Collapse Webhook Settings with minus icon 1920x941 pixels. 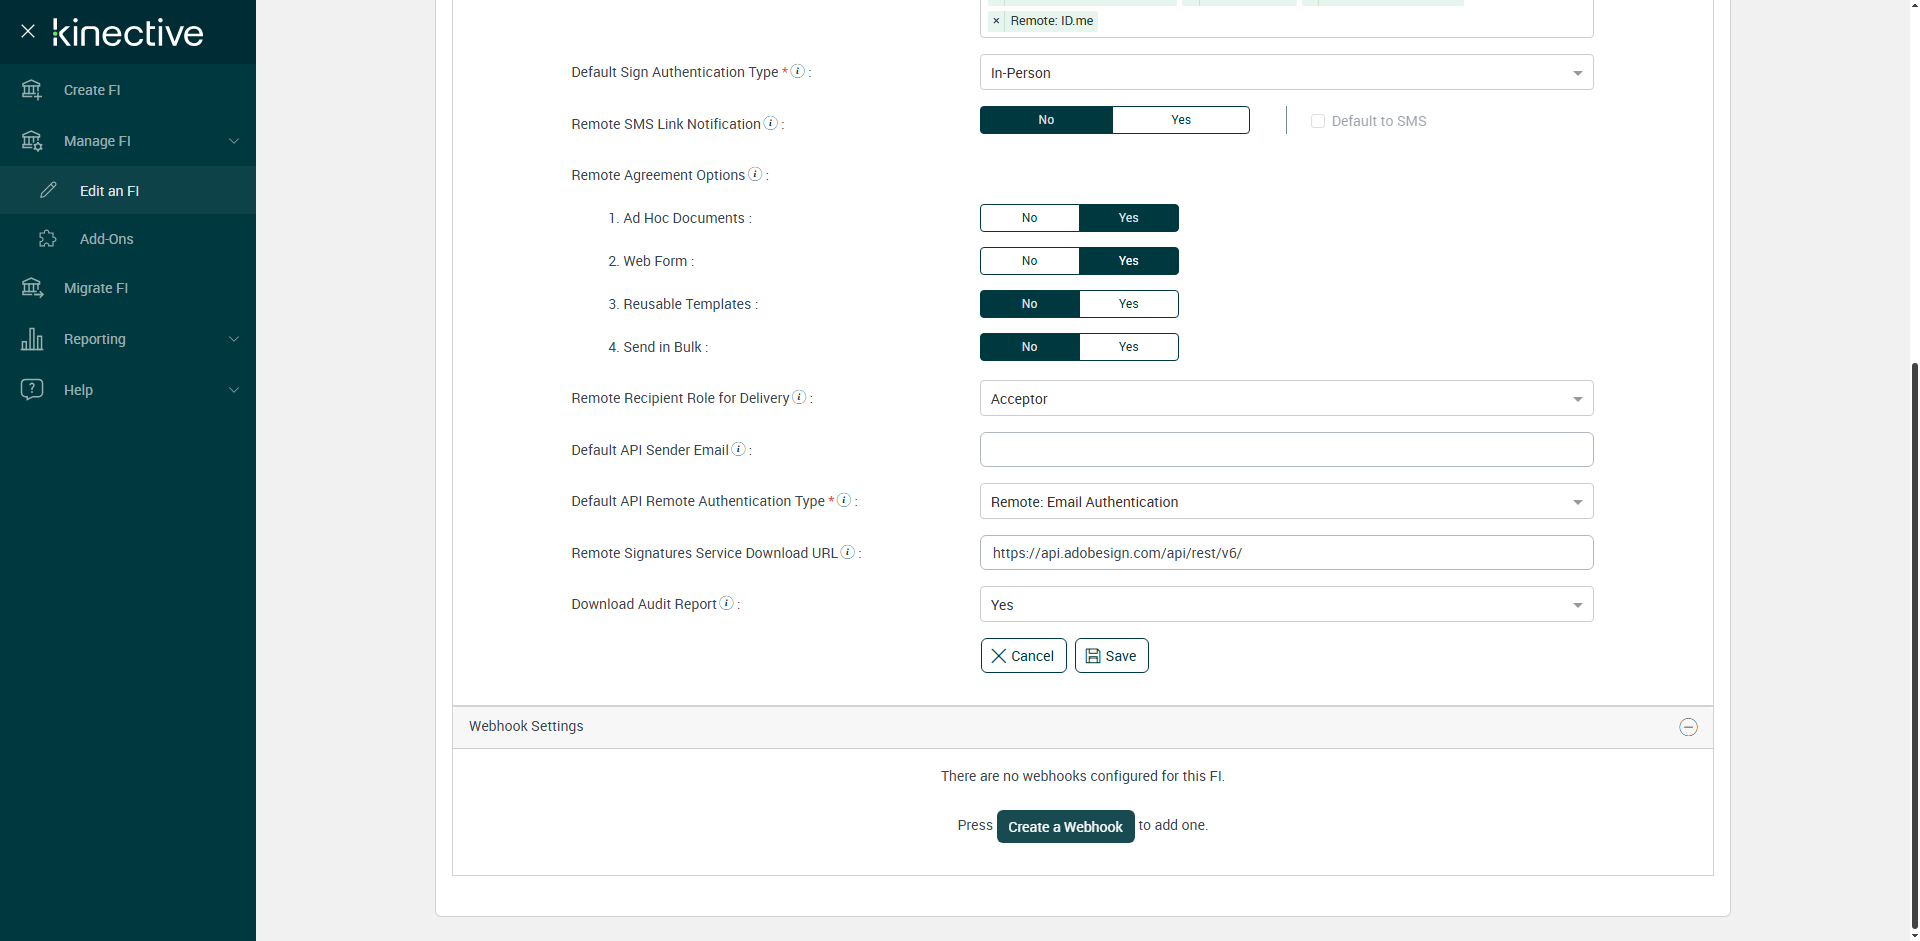pyautogui.click(x=1688, y=727)
